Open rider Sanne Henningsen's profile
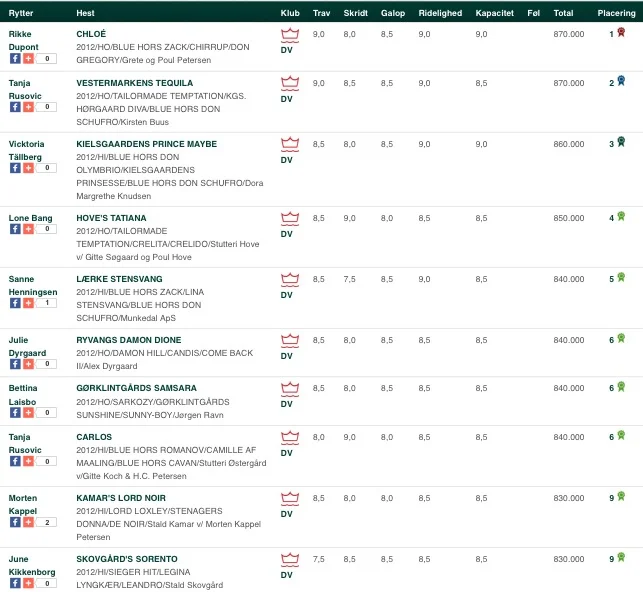Screen dimensions: 643x592 (x=33, y=286)
